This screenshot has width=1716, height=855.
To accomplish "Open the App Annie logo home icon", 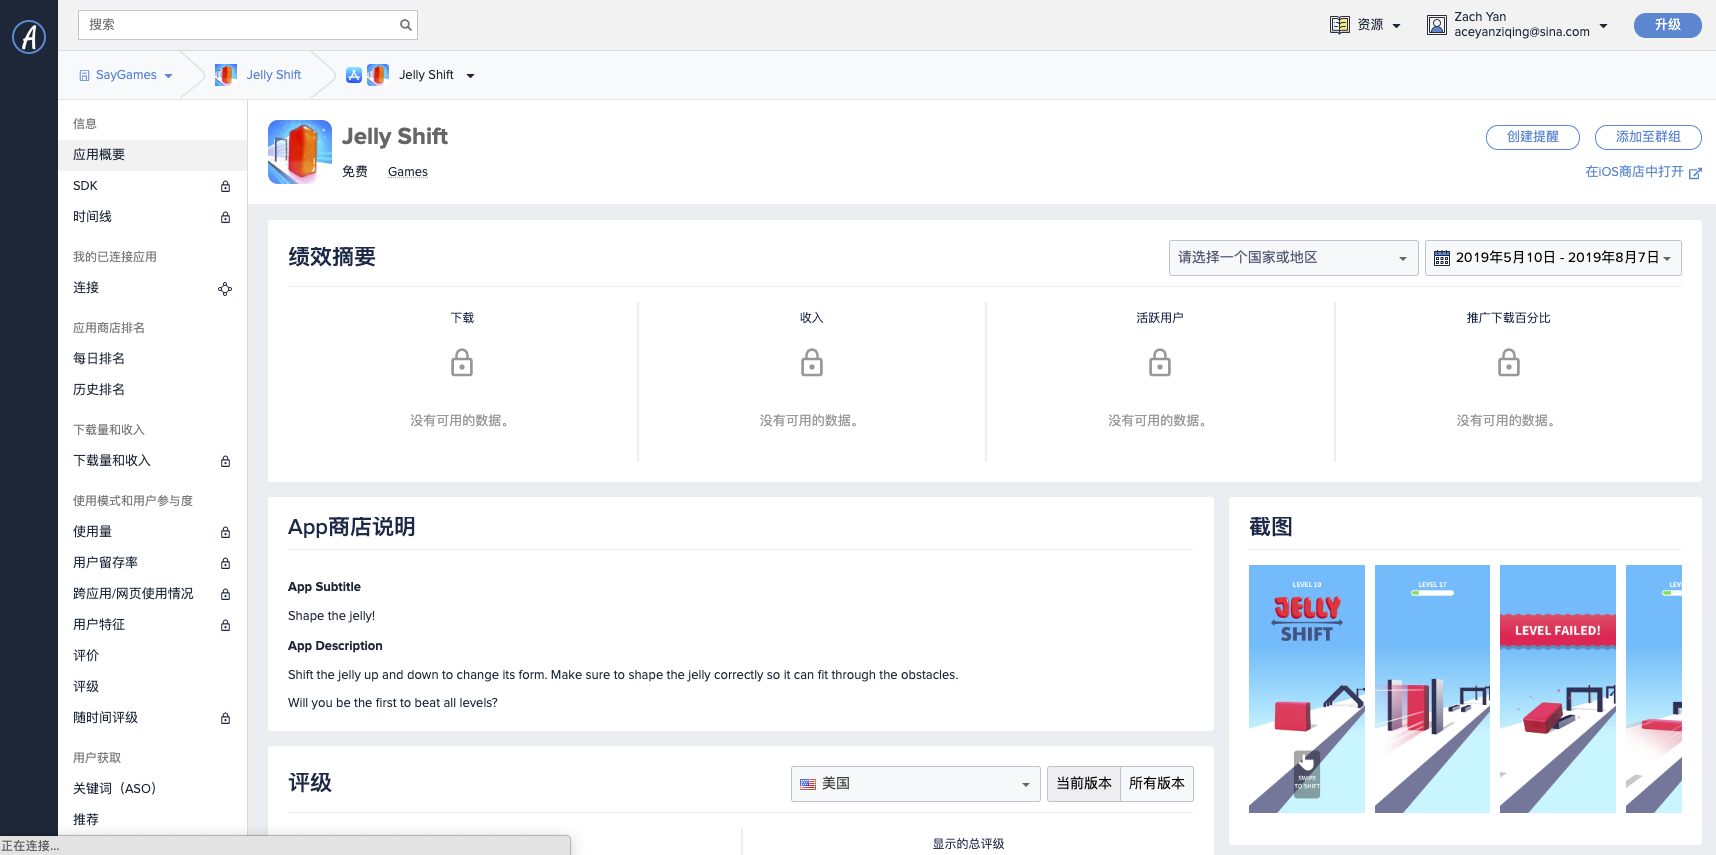I will (x=29, y=37).
